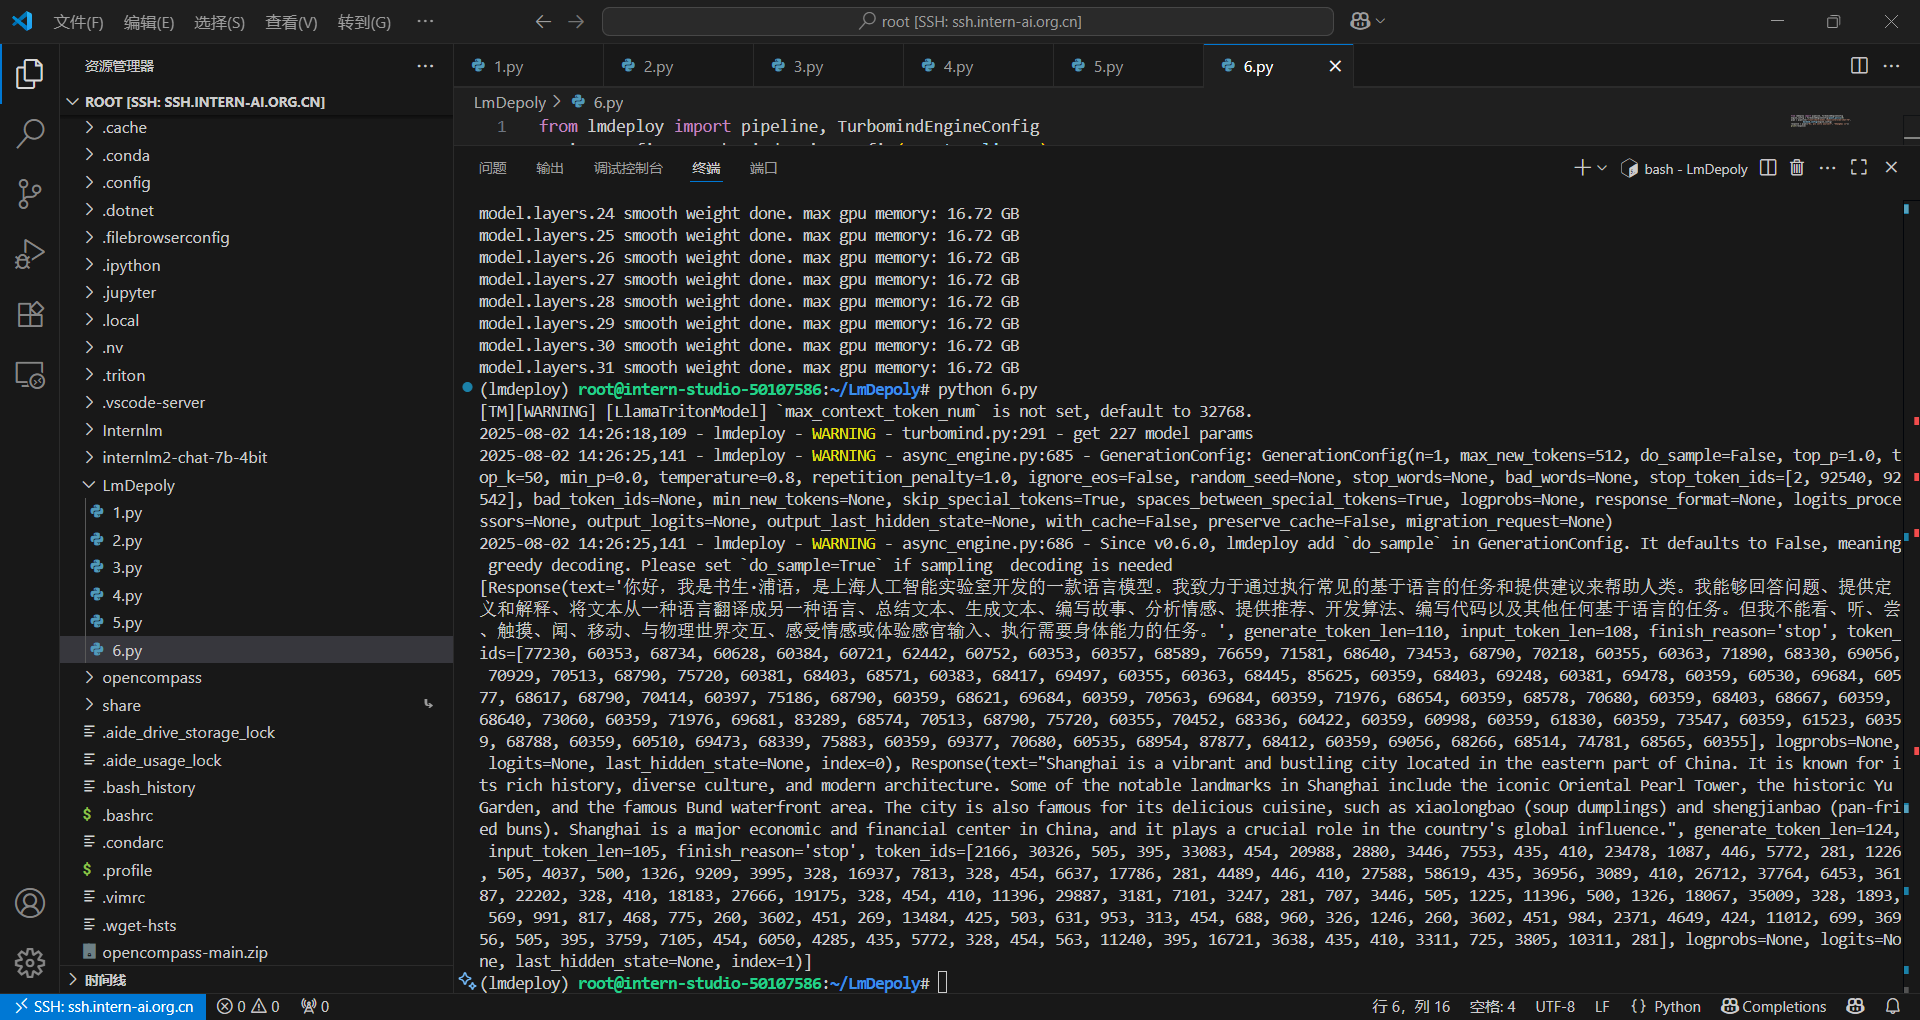
Task: Create a new terminal with plus icon
Action: pyautogui.click(x=1582, y=168)
